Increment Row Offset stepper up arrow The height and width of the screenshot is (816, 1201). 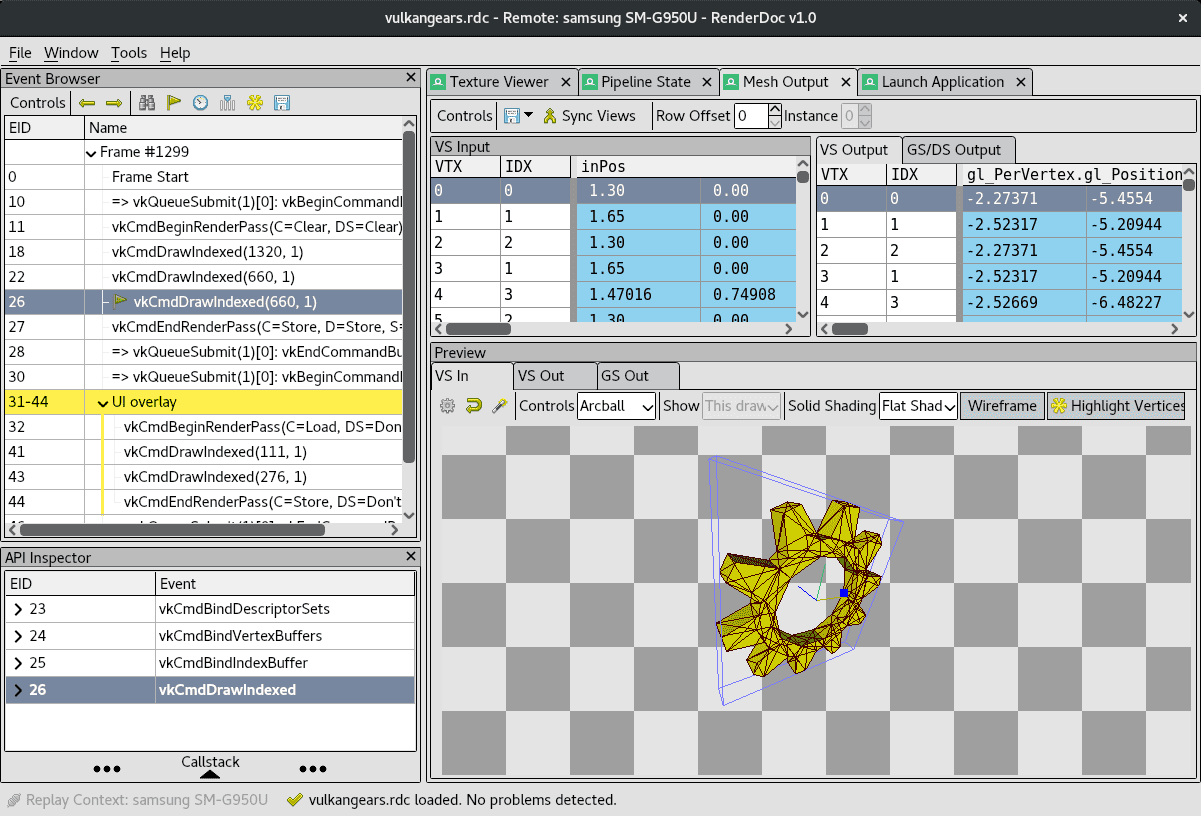click(x=775, y=110)
